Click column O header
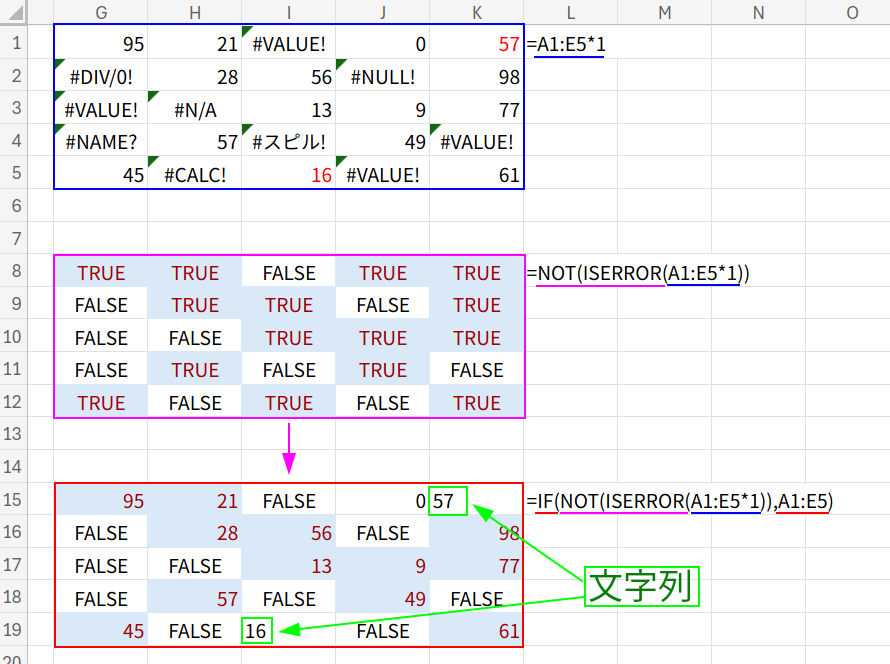890x664 pixels. [x=851, y=12]
